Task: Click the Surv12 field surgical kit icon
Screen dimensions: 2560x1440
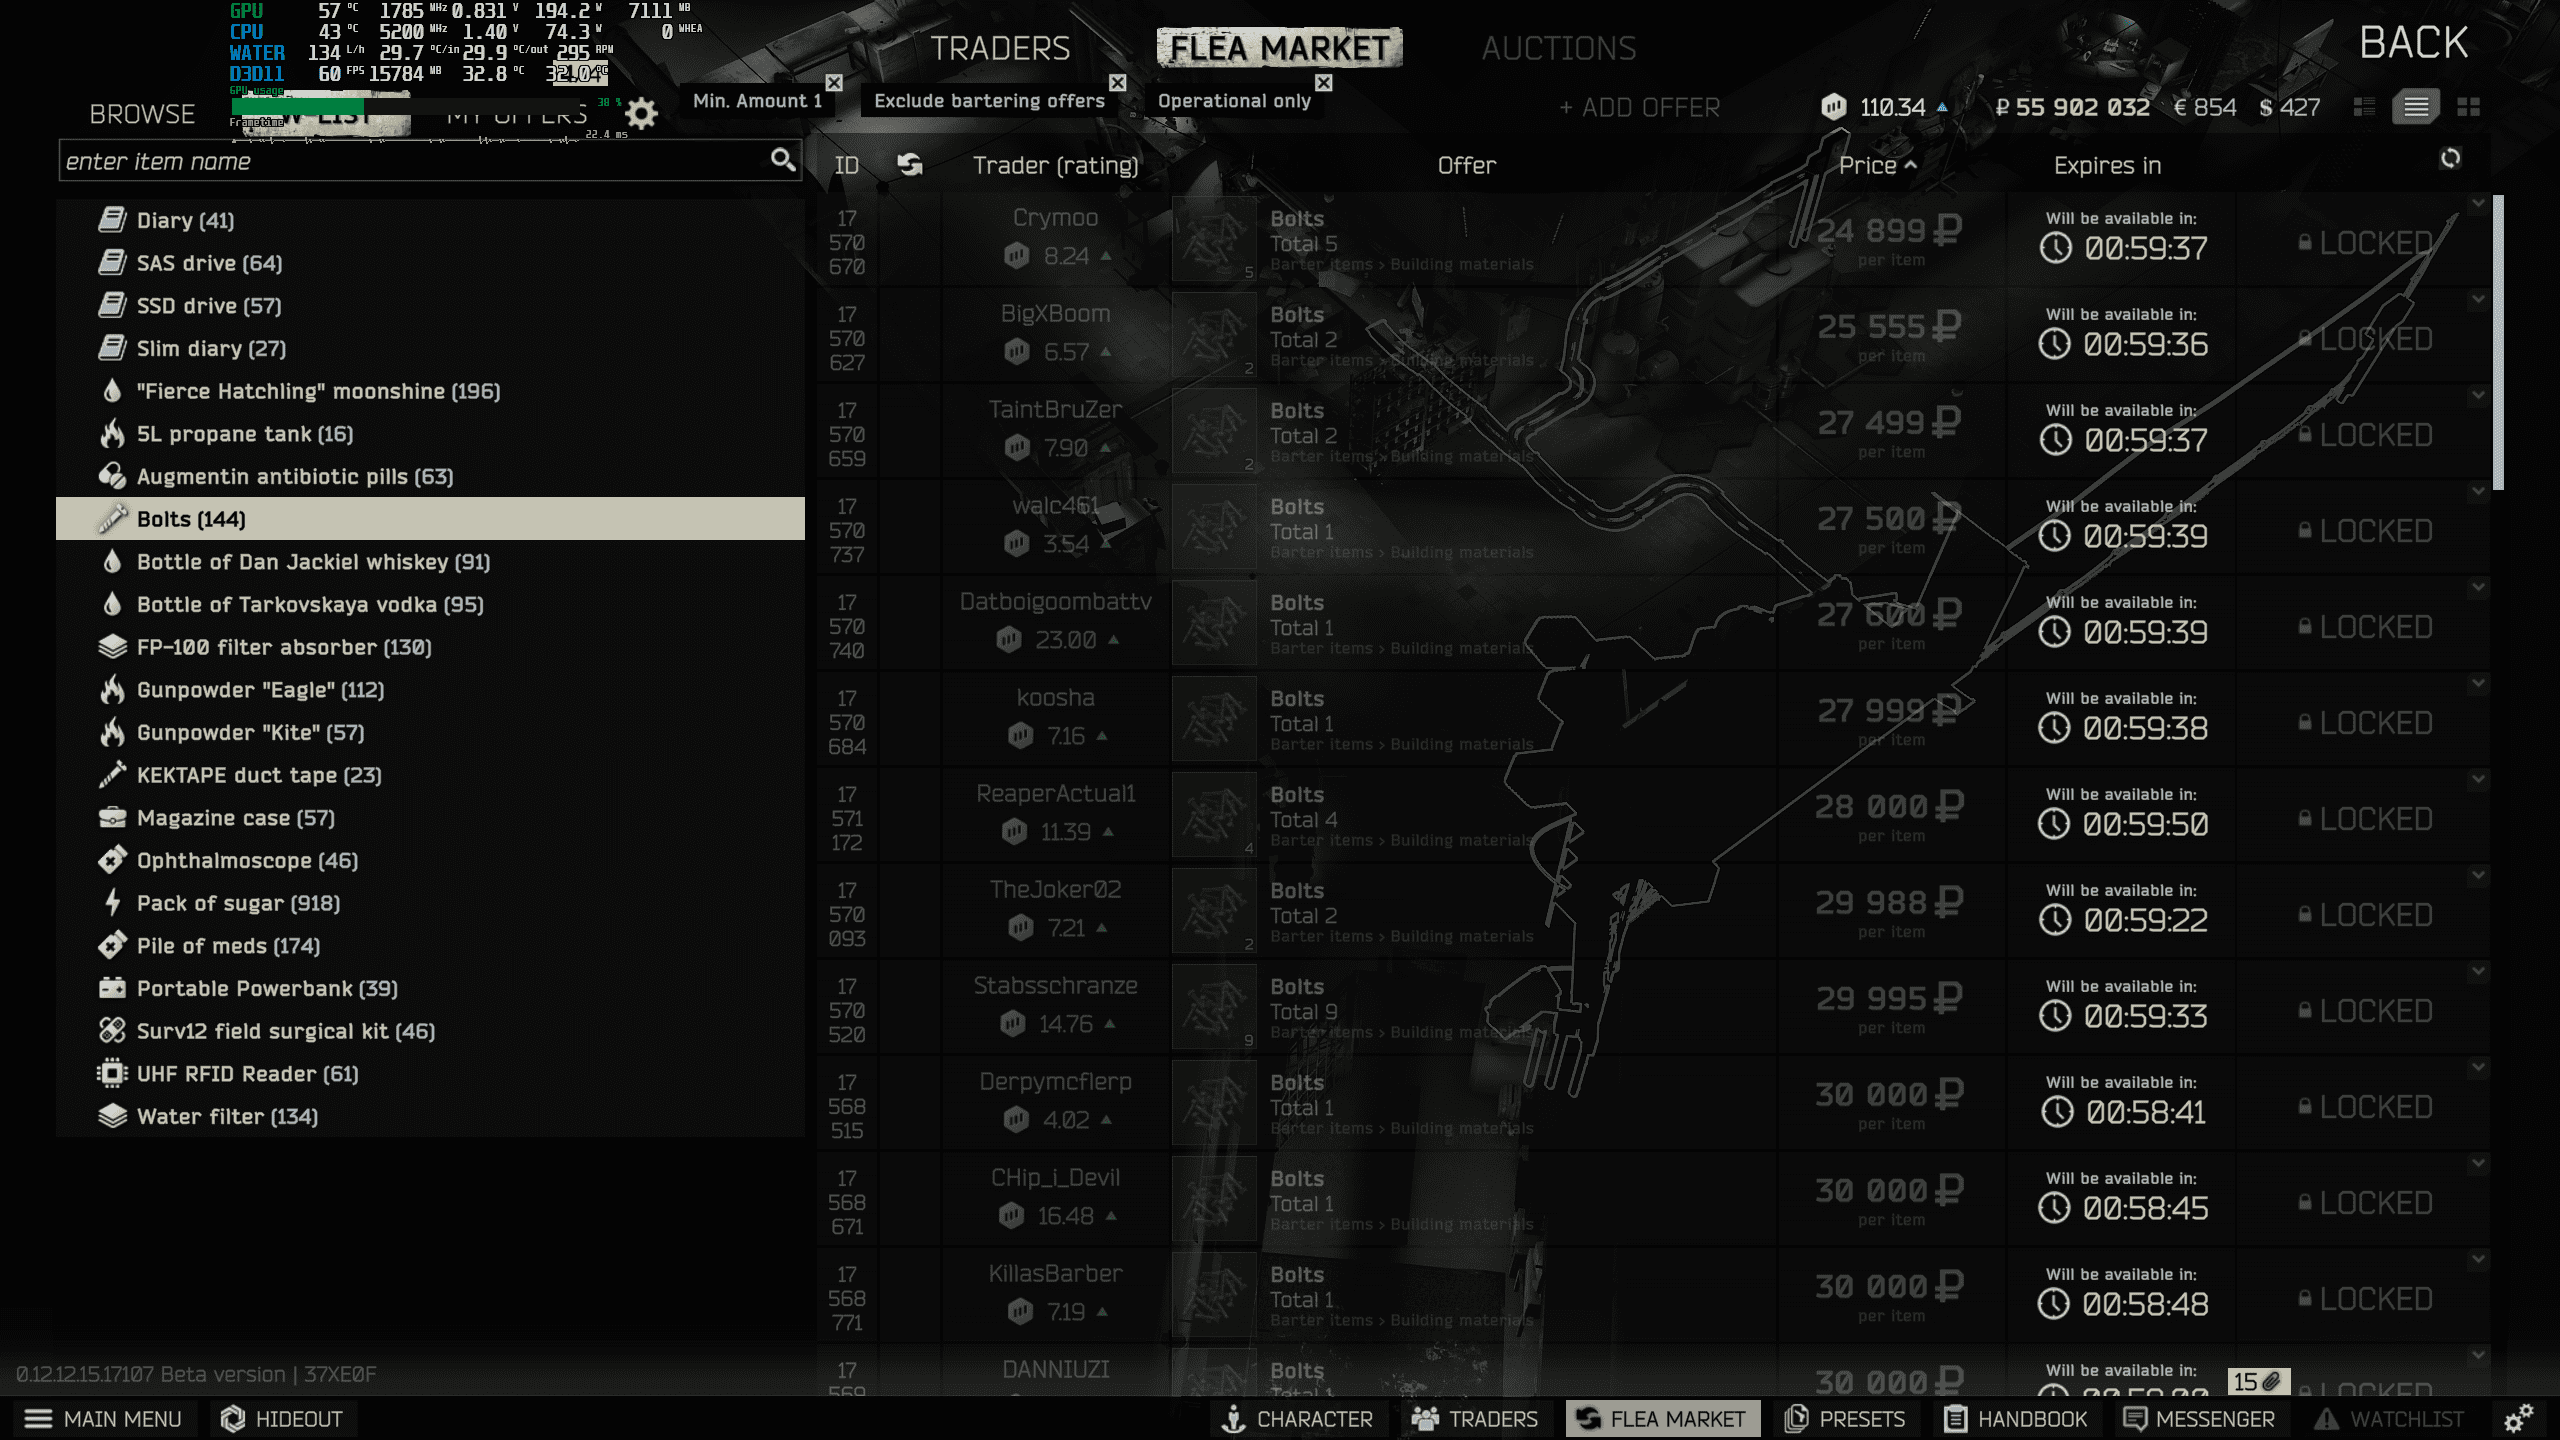Action: click(x=112, y=1031)
